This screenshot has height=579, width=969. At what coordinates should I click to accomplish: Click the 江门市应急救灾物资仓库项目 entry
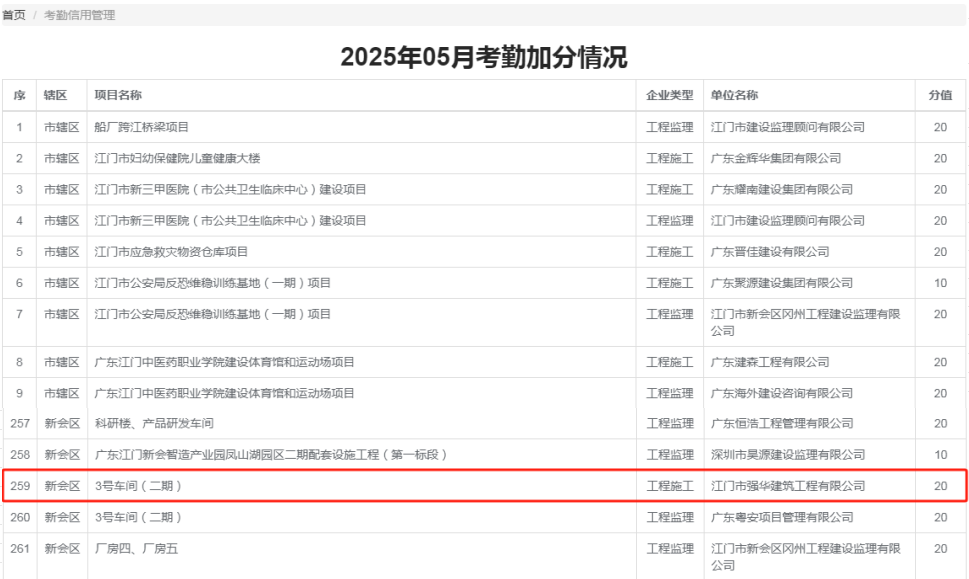(171, 252)
